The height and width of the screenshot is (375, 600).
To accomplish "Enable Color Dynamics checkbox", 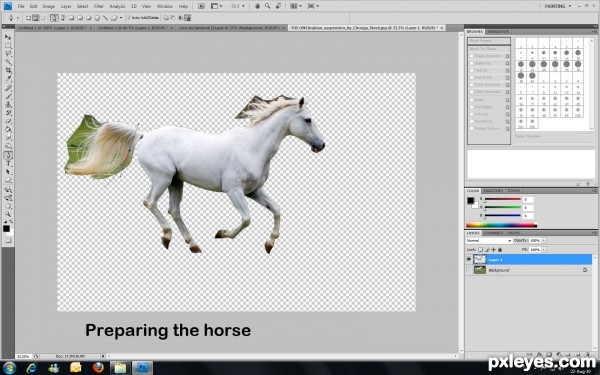I will click(x=471, y=85).
